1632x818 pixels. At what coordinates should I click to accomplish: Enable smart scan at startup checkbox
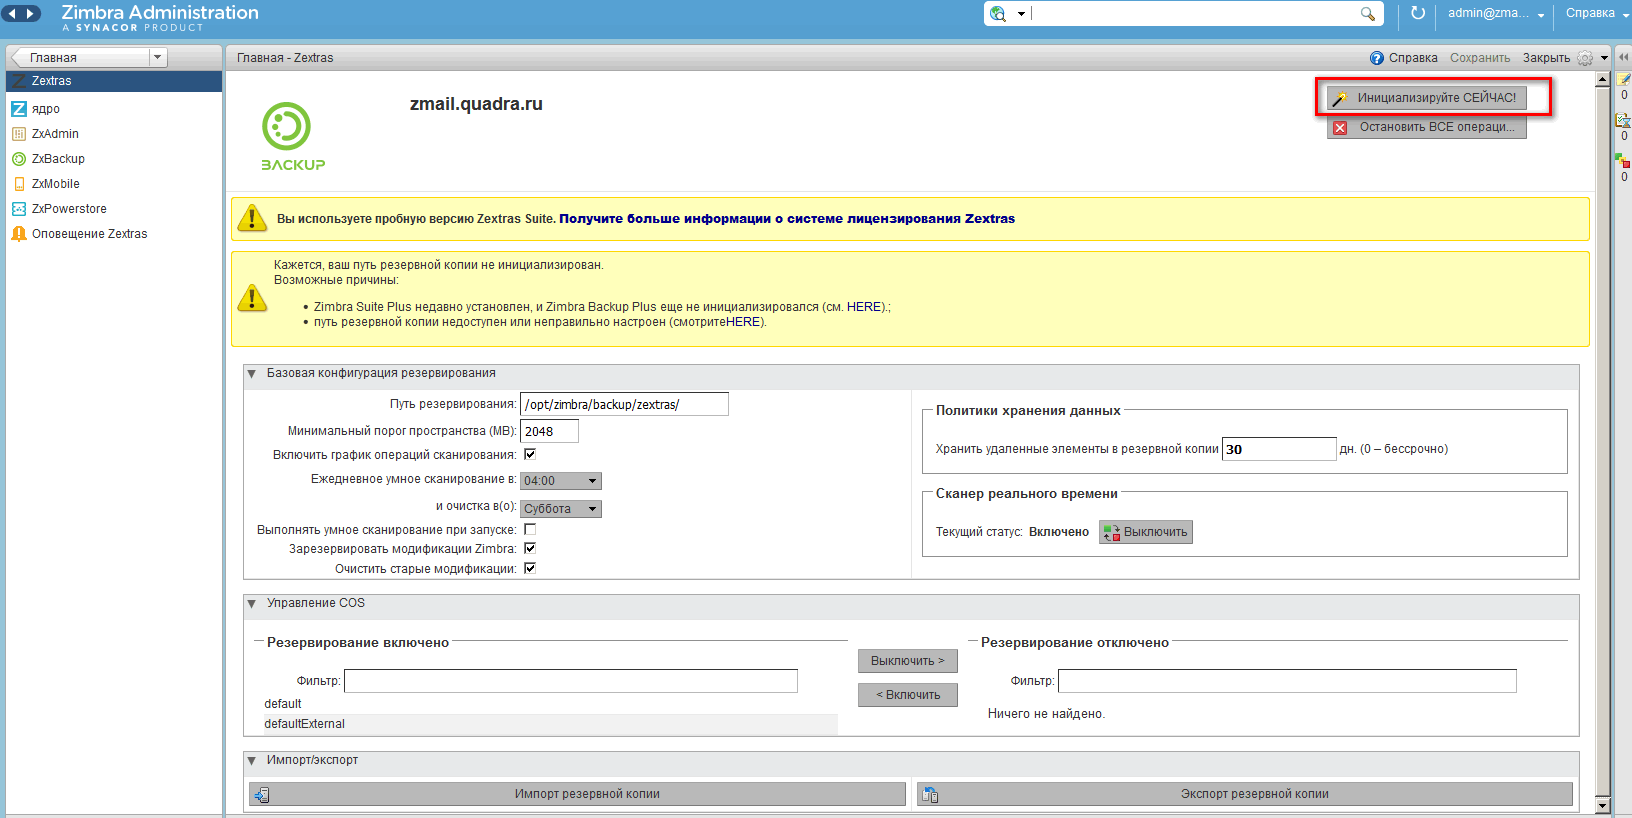pos(530,529)
